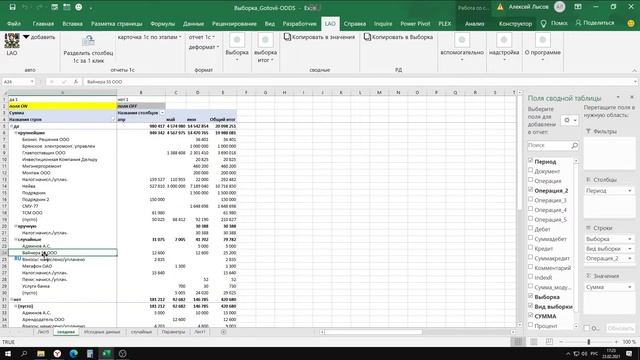Click the О программе ribbon icon

(x=542, y=40)
